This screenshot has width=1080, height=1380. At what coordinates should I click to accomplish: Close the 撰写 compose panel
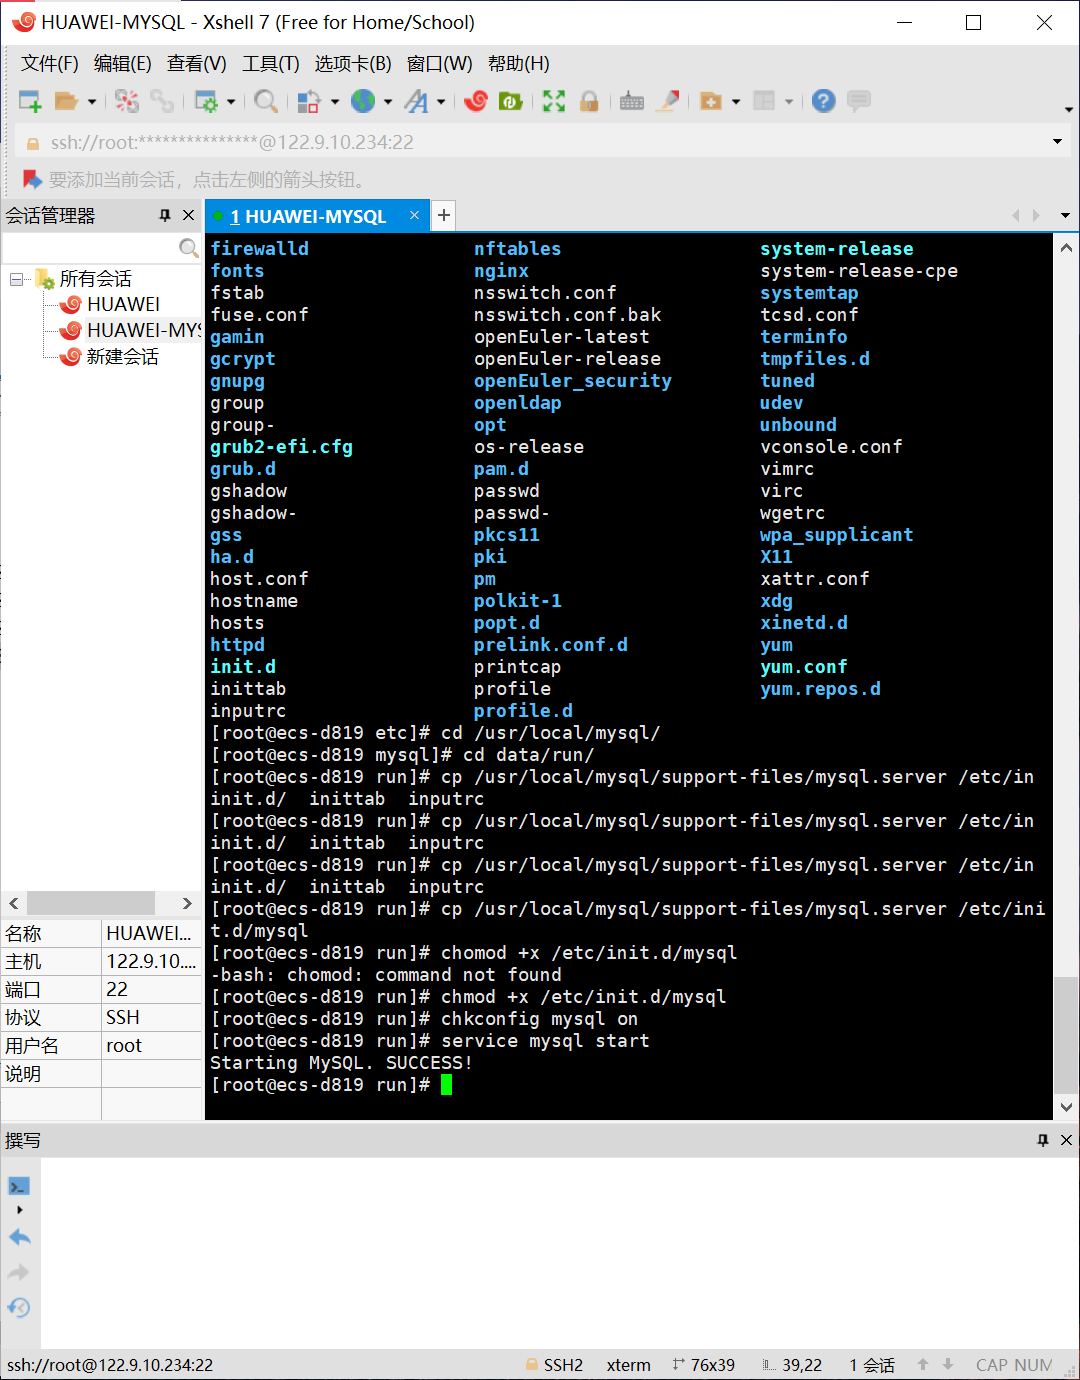coord(1066,1140)
